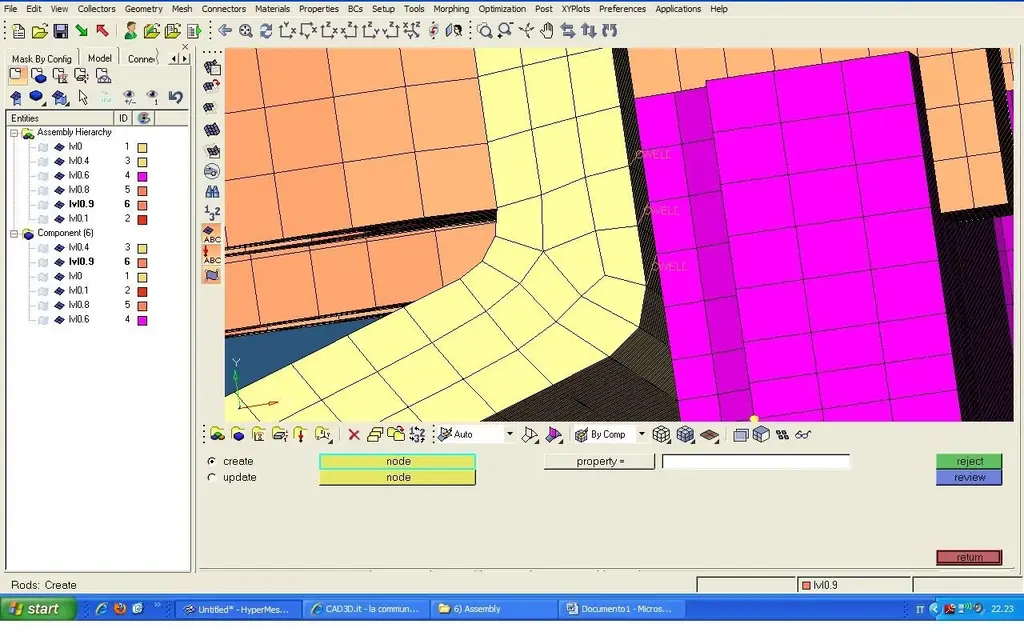
Task: Click the undo arrow in model browser
Action: [x=176, y=97]
